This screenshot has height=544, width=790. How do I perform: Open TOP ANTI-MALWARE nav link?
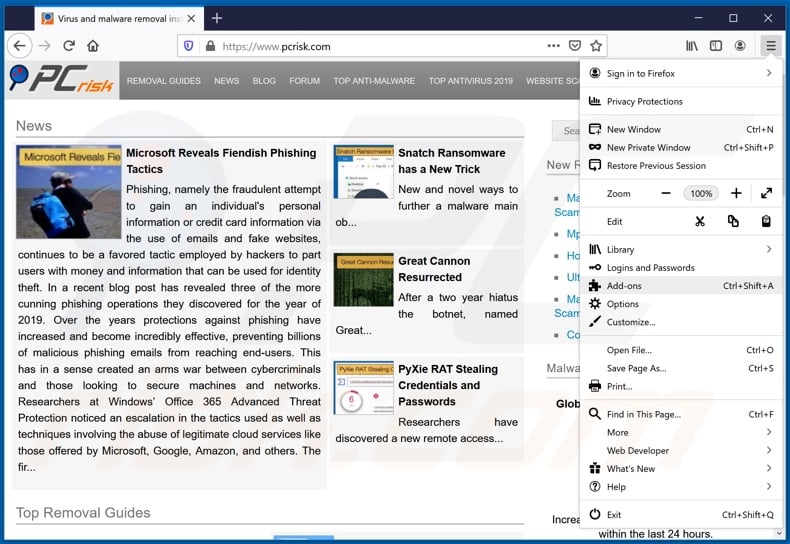point(374,81)
